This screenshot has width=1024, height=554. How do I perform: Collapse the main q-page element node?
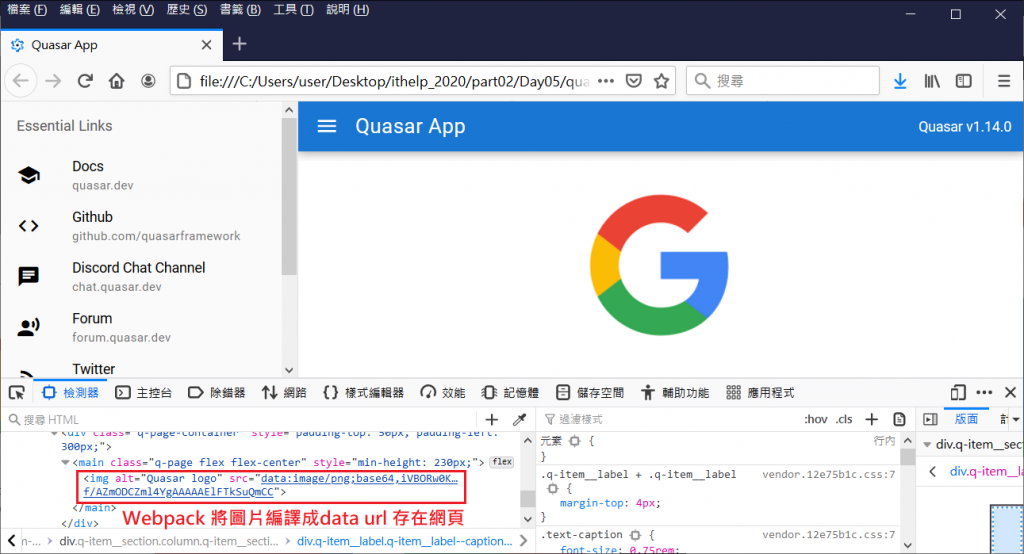click(65, 463)
